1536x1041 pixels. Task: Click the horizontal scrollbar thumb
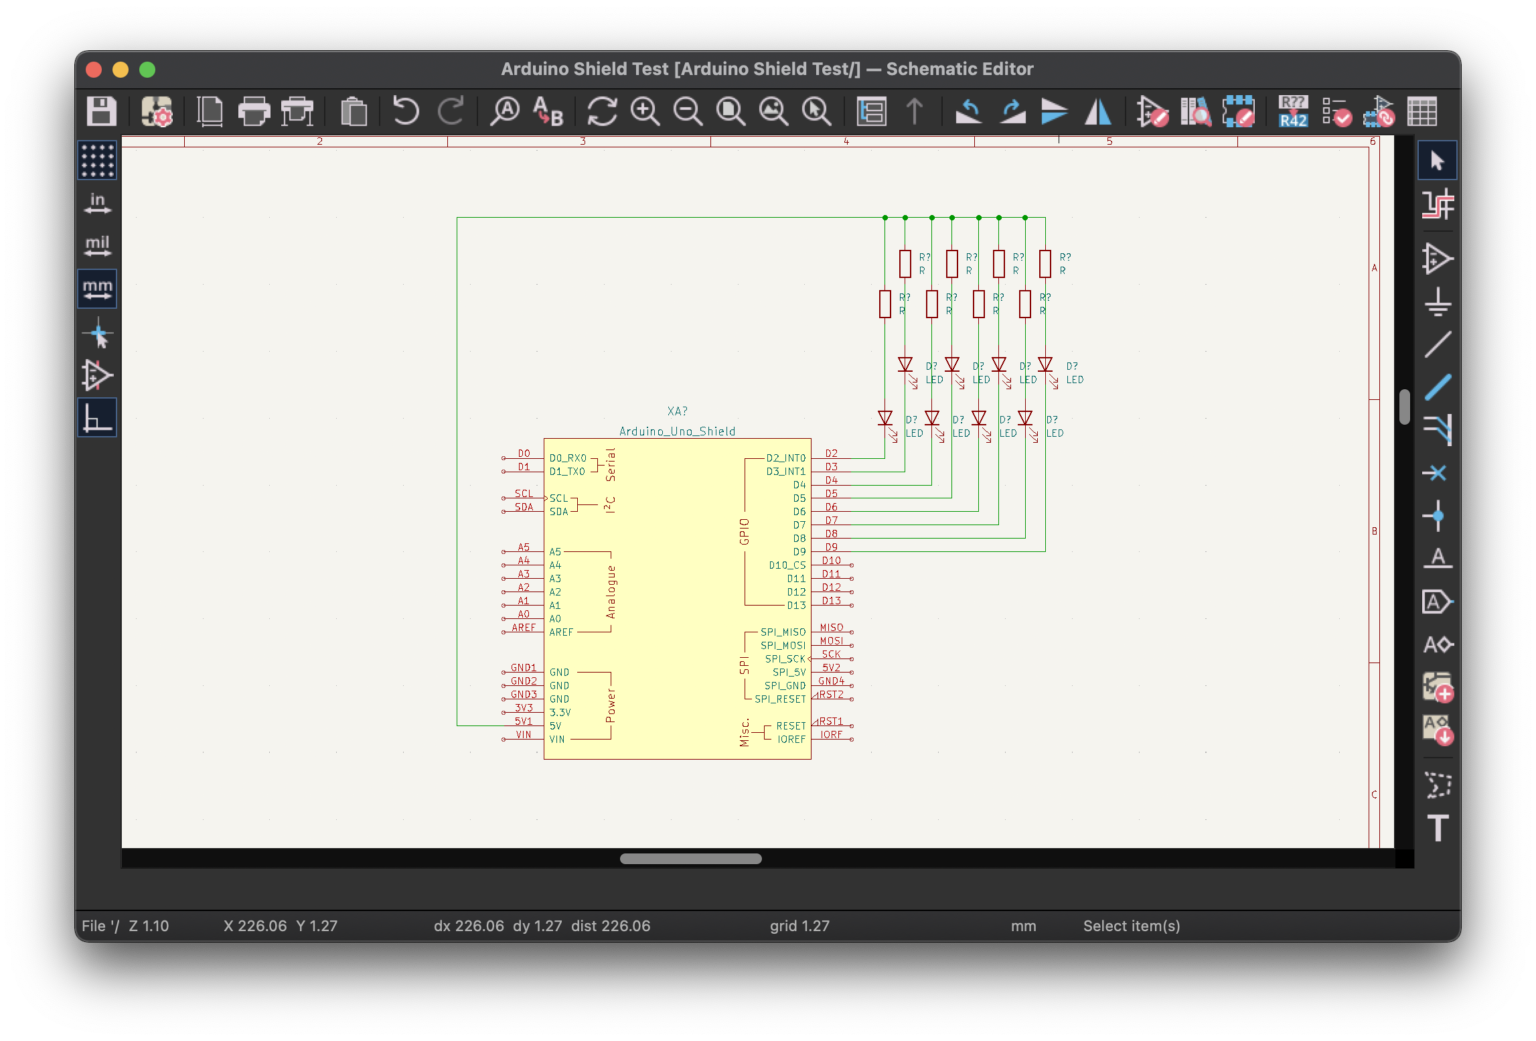coord(690,859)
